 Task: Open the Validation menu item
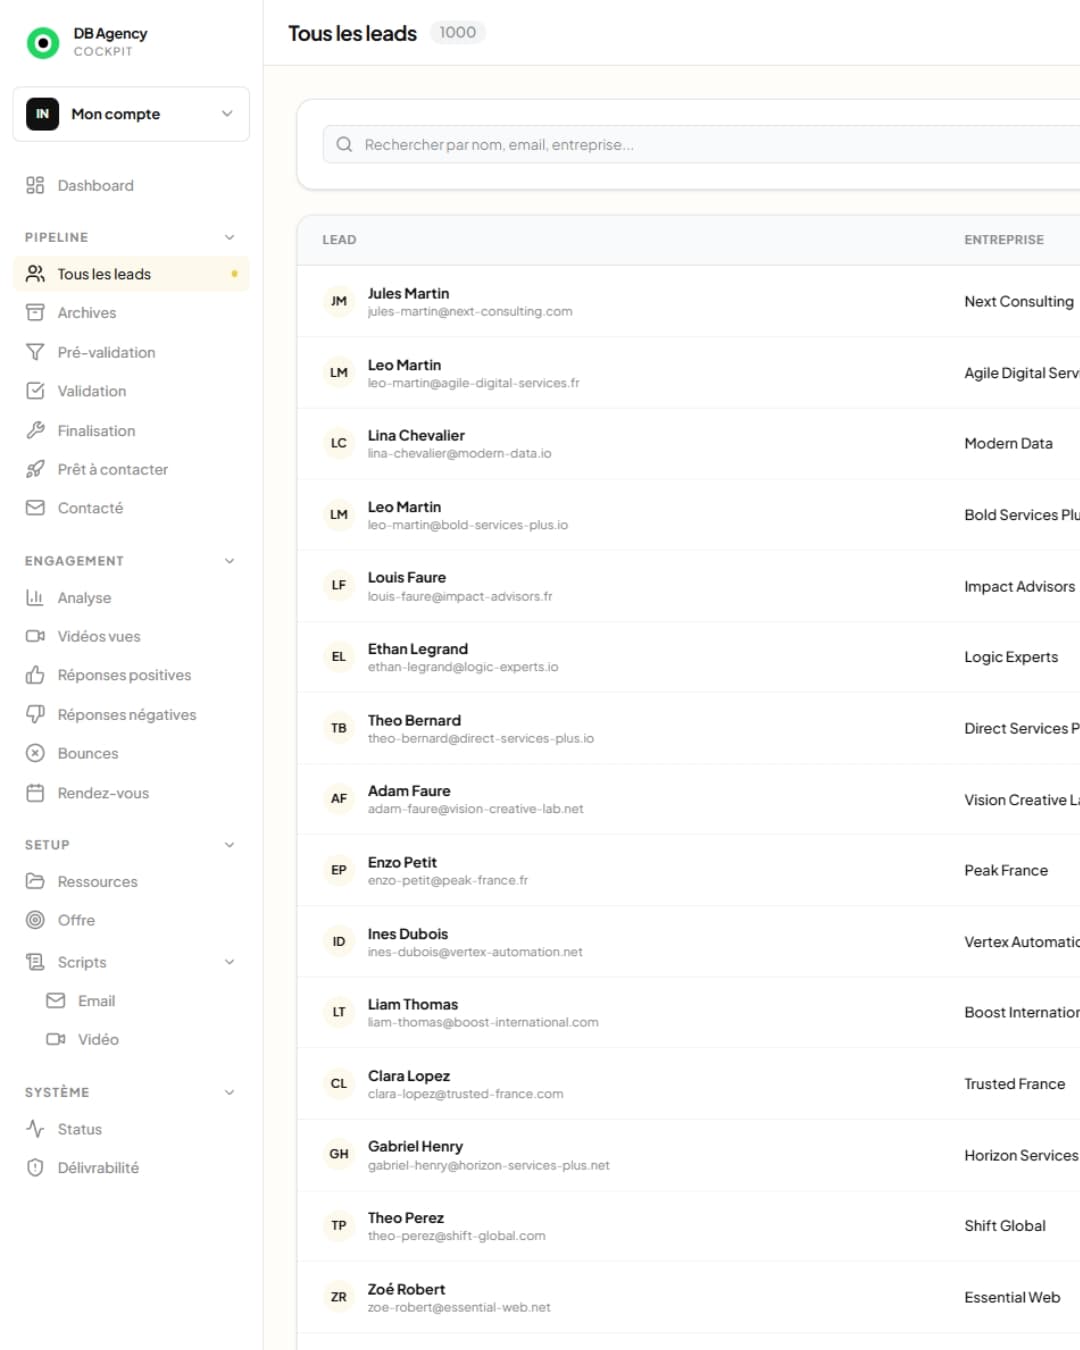(x=92, y=391)
